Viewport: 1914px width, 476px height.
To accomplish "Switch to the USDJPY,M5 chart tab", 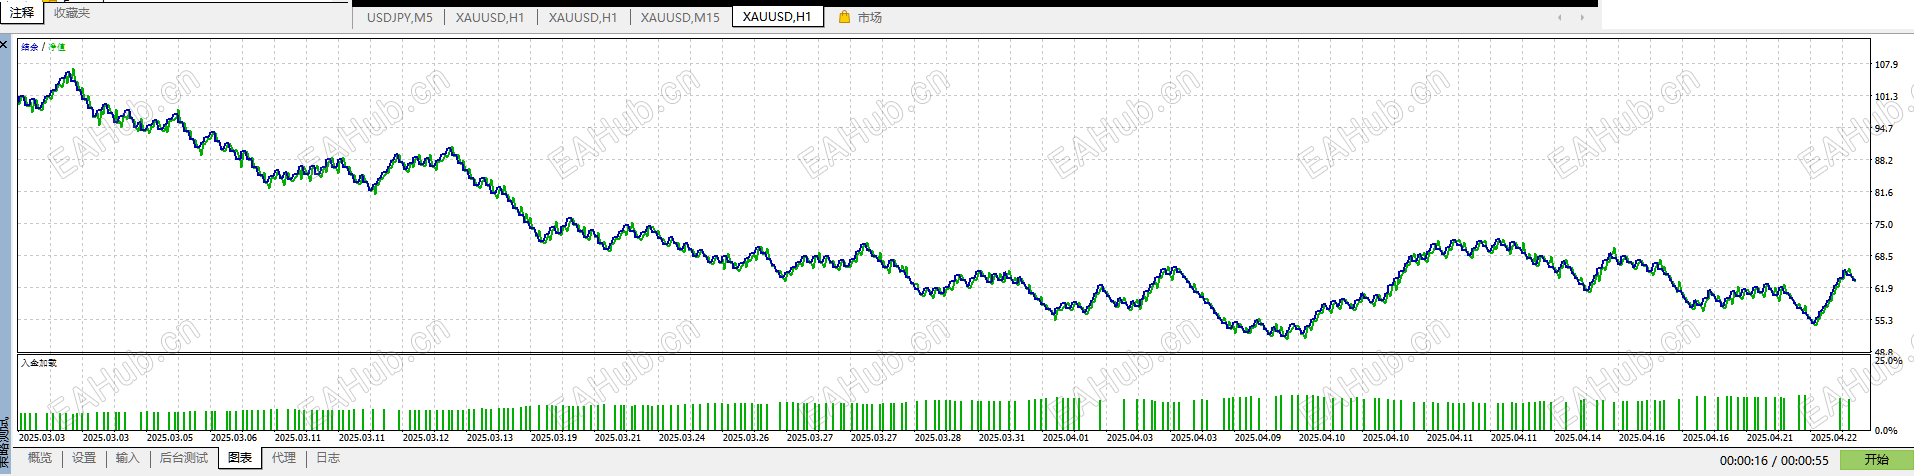I will tap(400, 17).
